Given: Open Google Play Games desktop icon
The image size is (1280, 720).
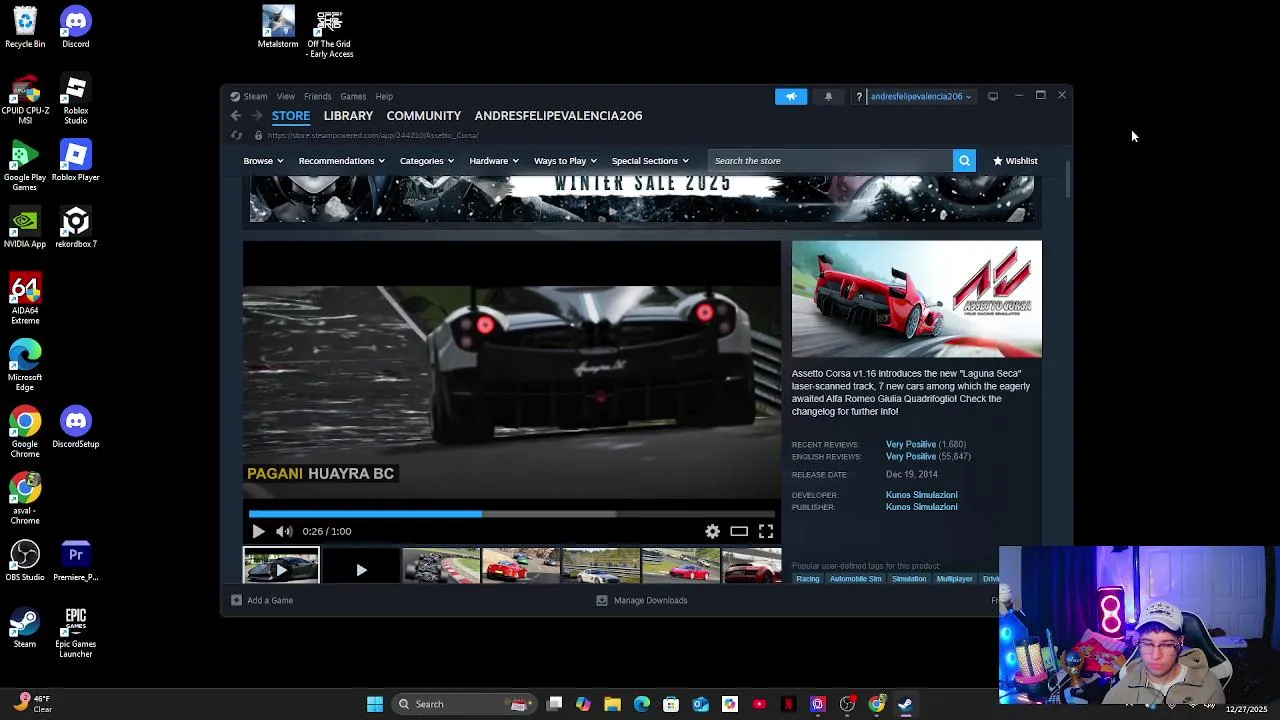Looking at the screenshot, I should (25, 166).
